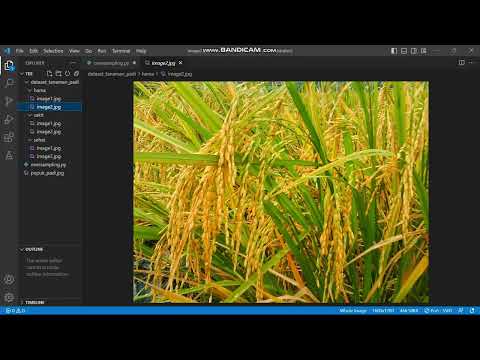The width and height of the screenshot is (480, 360).
Task: Click dataset_tanaman_padi in the breadcrumb
Action: 112,74
